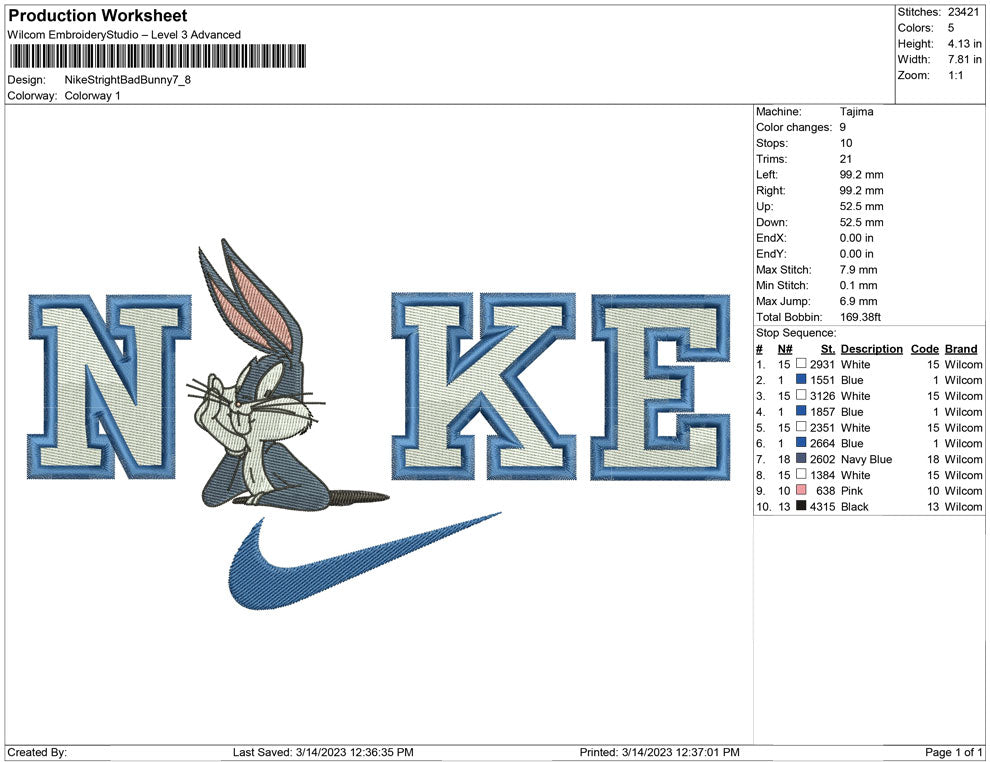Click the Created By footer label
The width and height of the screenshot is (990, 762).
37,752
